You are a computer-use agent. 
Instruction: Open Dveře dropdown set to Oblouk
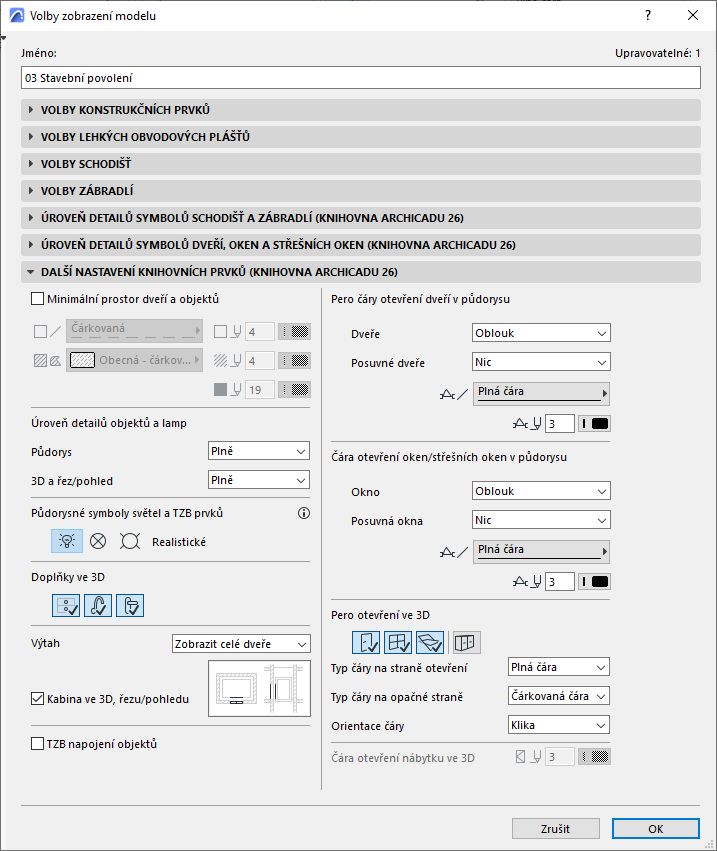(x=541, y=333)
